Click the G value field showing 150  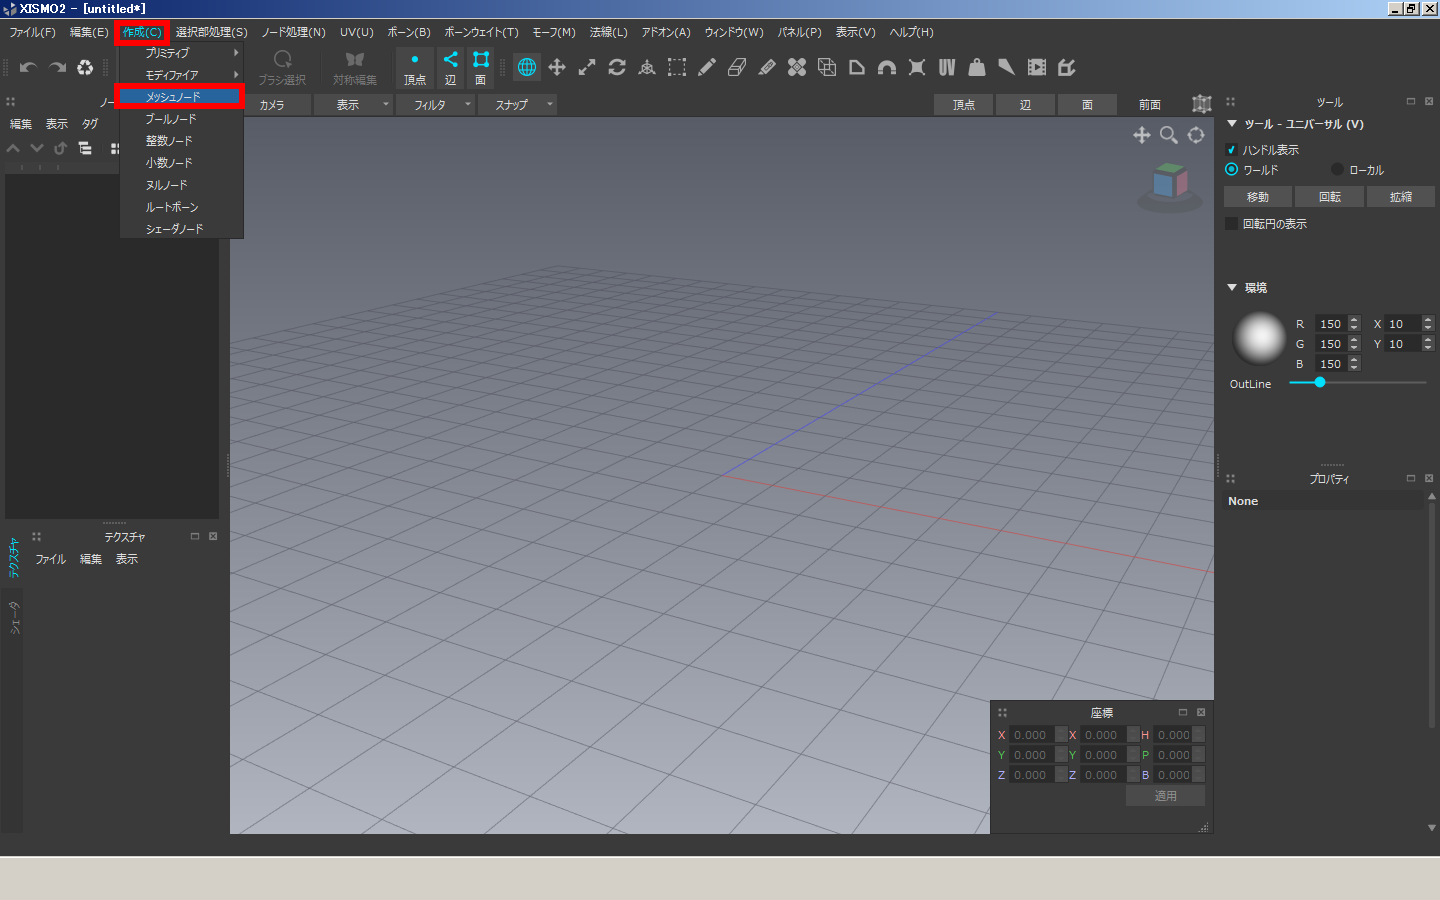(1331, 343)
